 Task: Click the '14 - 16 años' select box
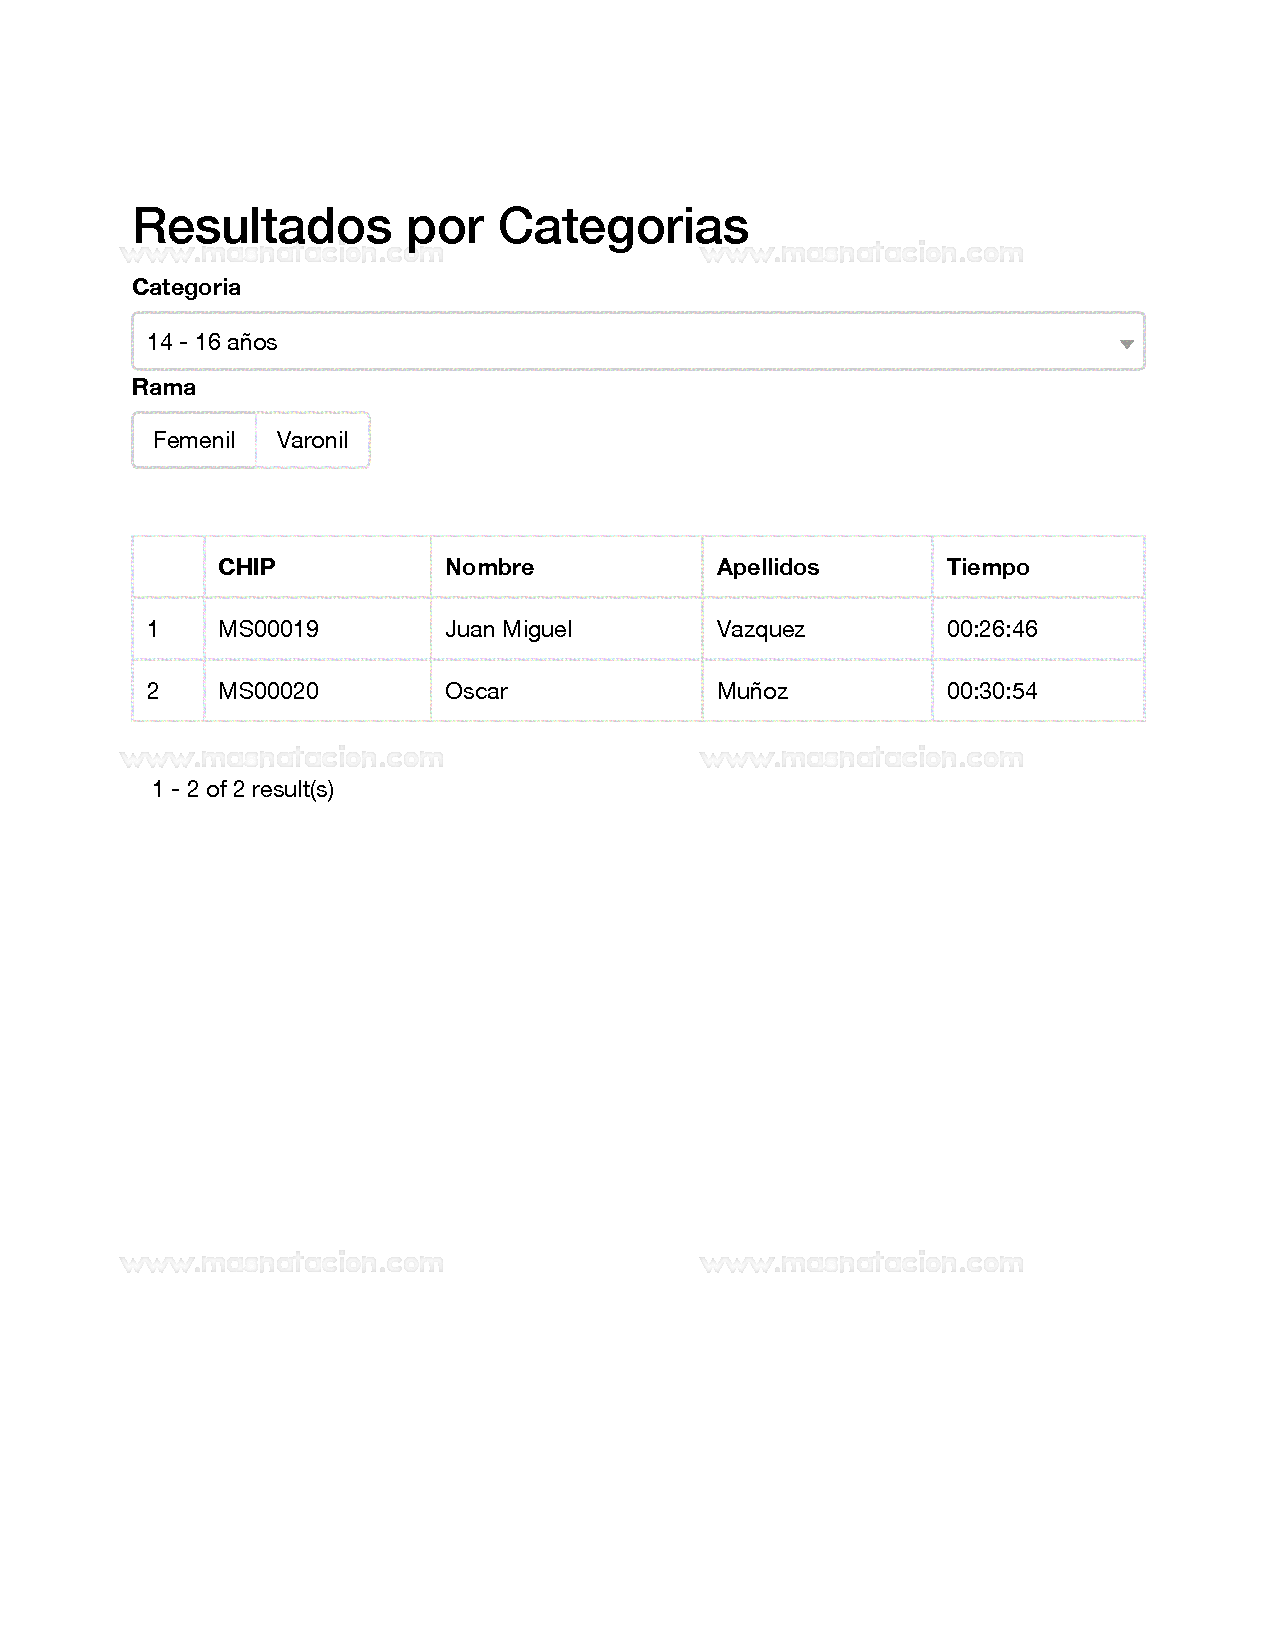click(637, 342)
